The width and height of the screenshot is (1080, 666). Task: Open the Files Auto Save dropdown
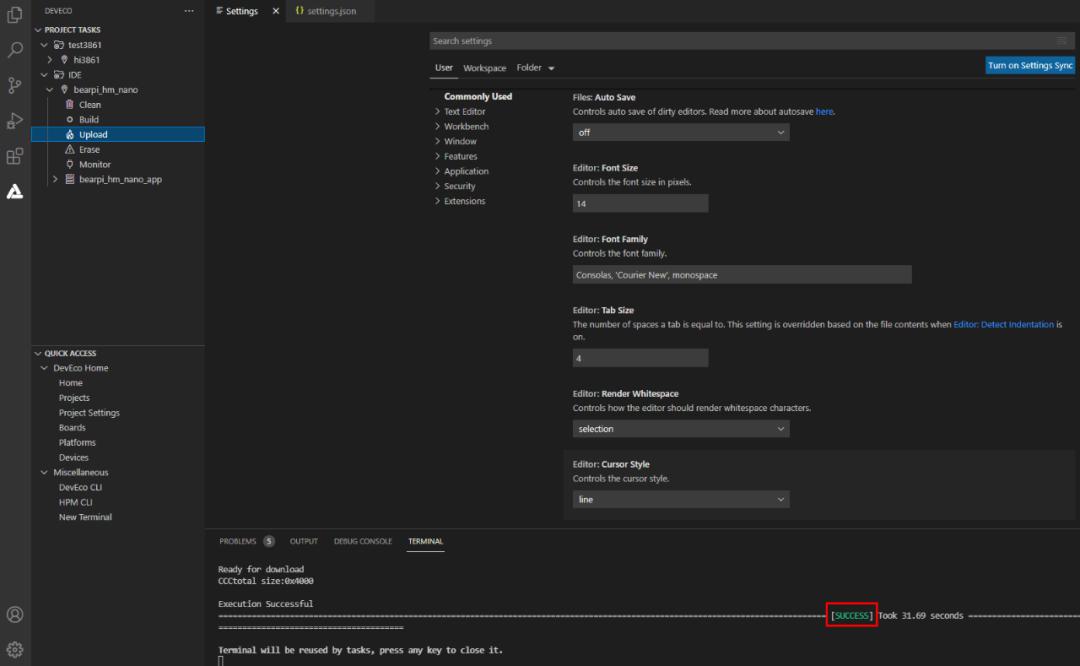(681, 132)
